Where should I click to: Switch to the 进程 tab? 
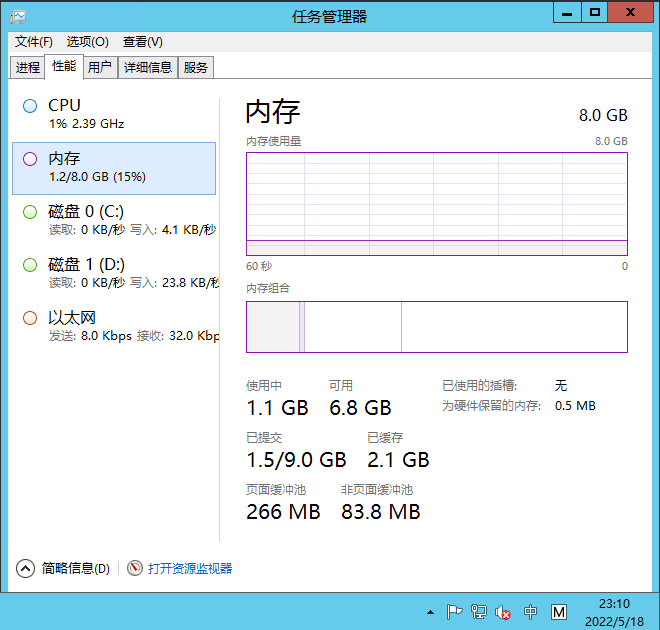(x=28, y=68)
